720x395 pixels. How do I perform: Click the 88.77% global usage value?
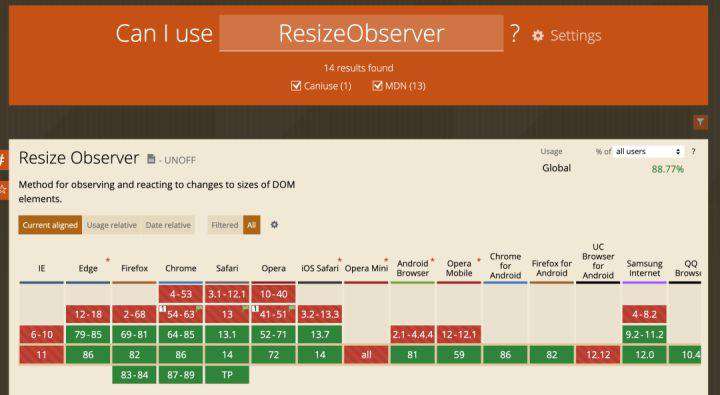pos(668,169)
